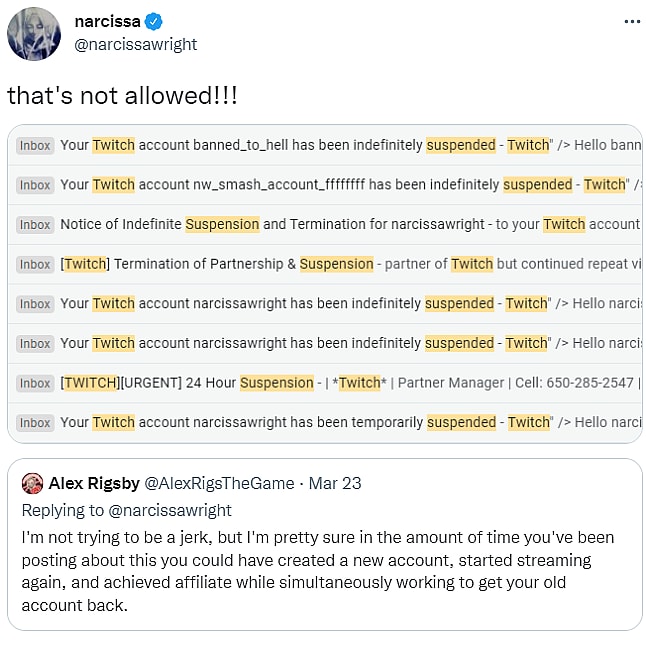
Task: Click the @AlexRigsTheGame handle
Action: coord(220,483)
